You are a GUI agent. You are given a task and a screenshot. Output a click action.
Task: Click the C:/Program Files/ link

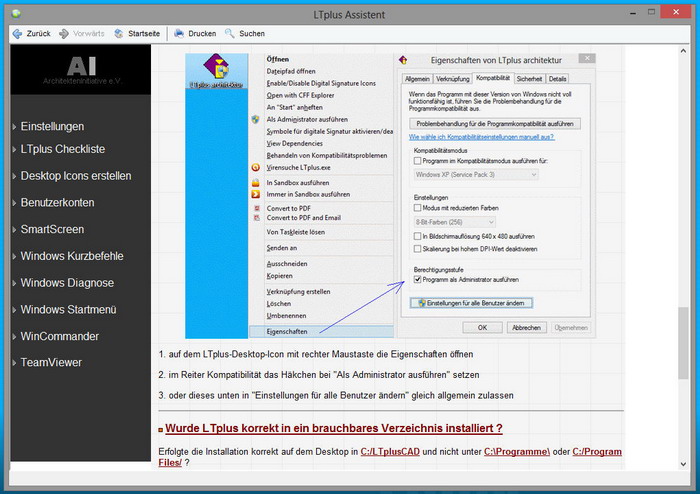click(597, 452)
